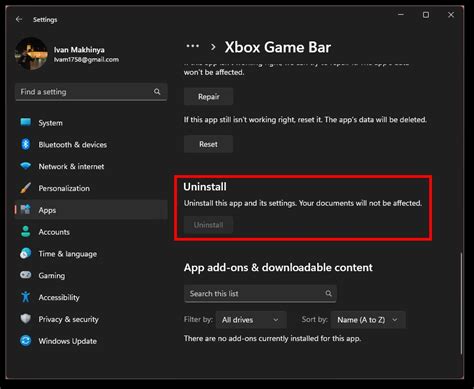Click the Xbox Game Bar page title
474x389 pixels.
pos(278,47)
